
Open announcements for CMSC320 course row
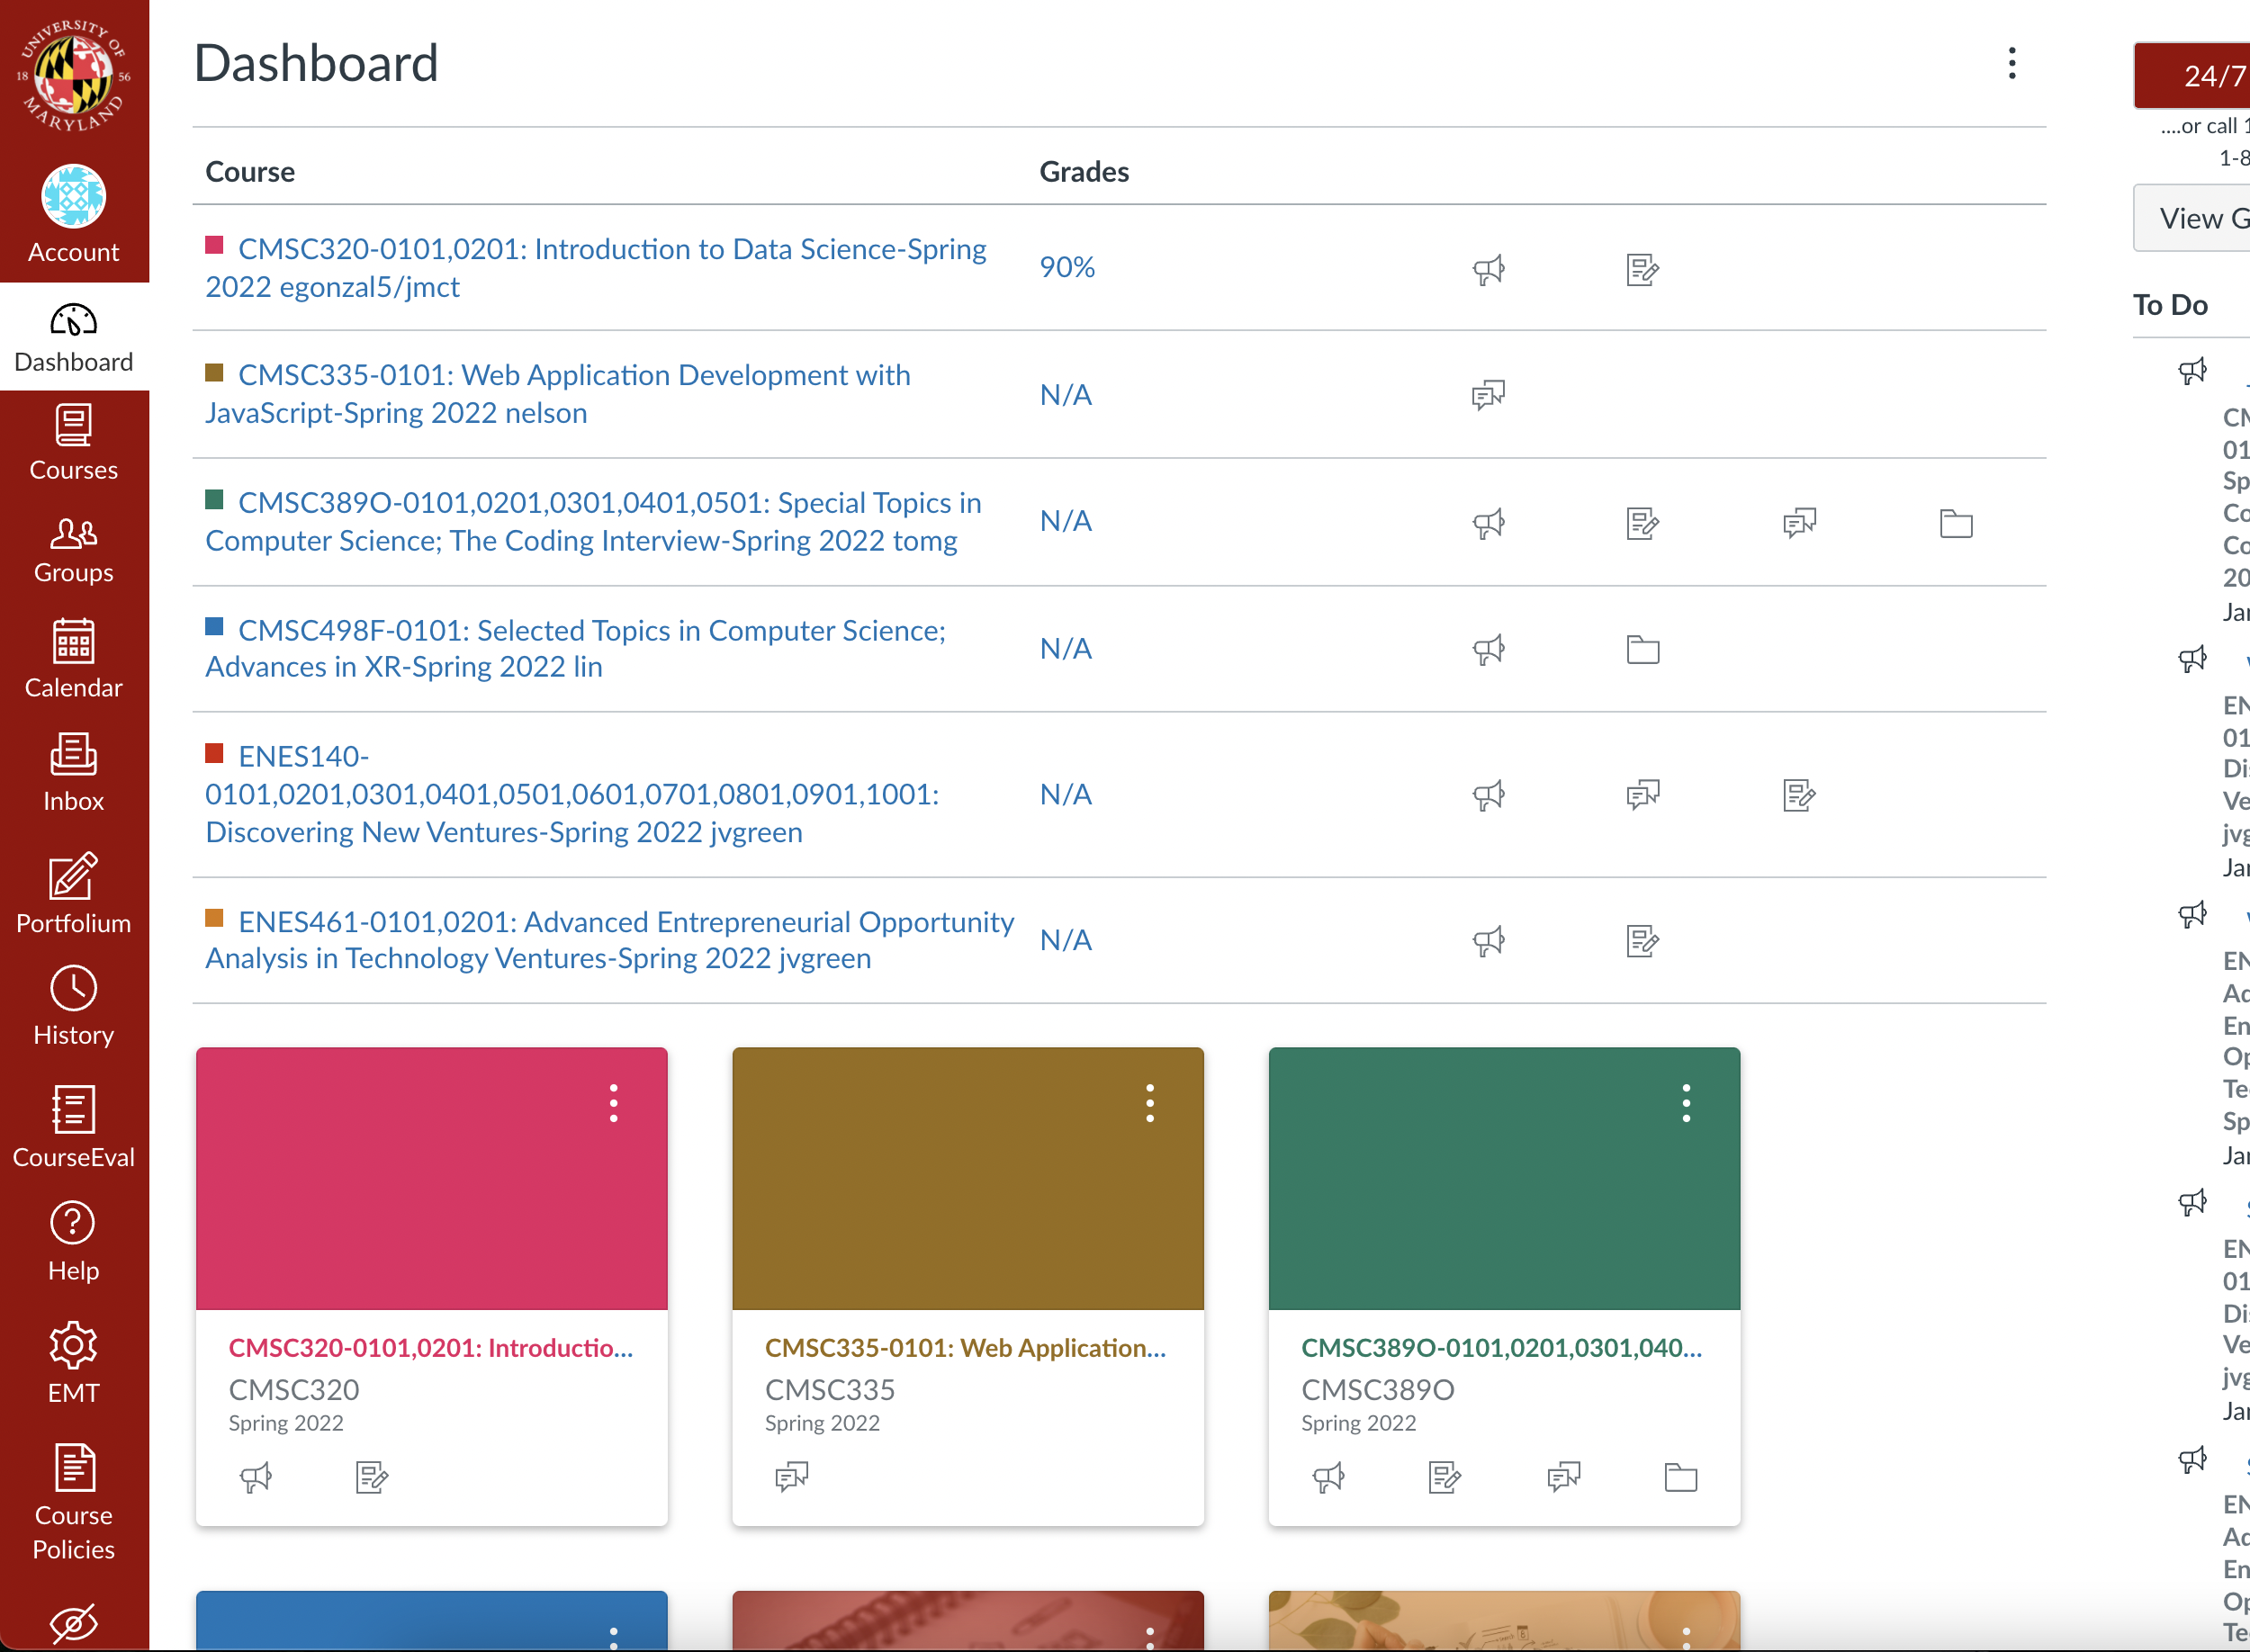pyautogui.click(x=1489, y=269)
